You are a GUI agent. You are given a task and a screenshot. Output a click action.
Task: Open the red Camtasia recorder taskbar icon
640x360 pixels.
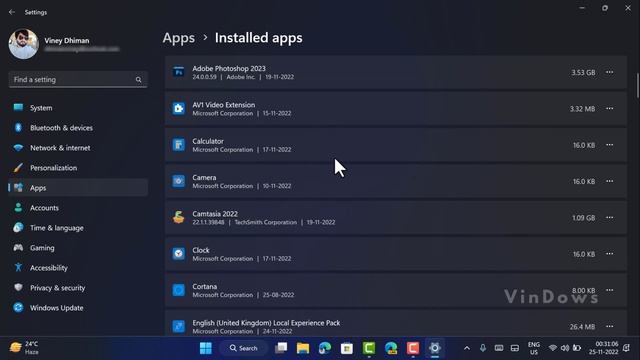pos(413,348)
